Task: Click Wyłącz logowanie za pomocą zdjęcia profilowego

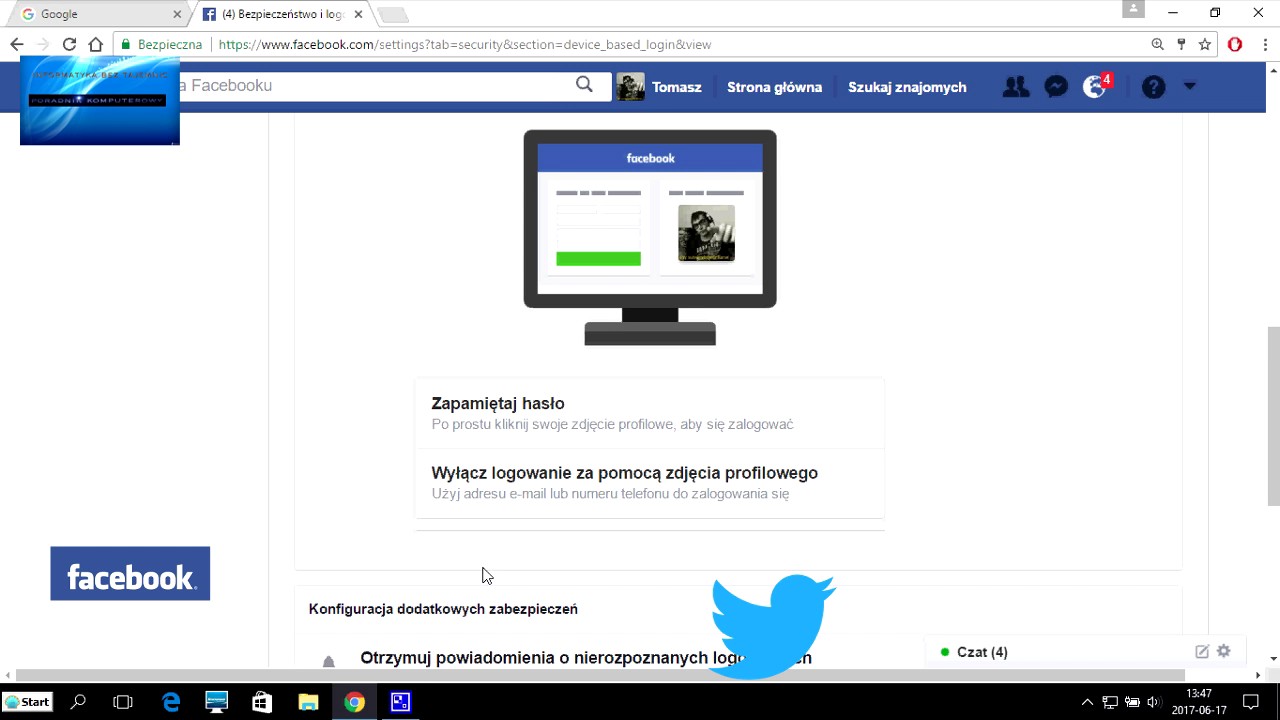Action: coord(650,483)
